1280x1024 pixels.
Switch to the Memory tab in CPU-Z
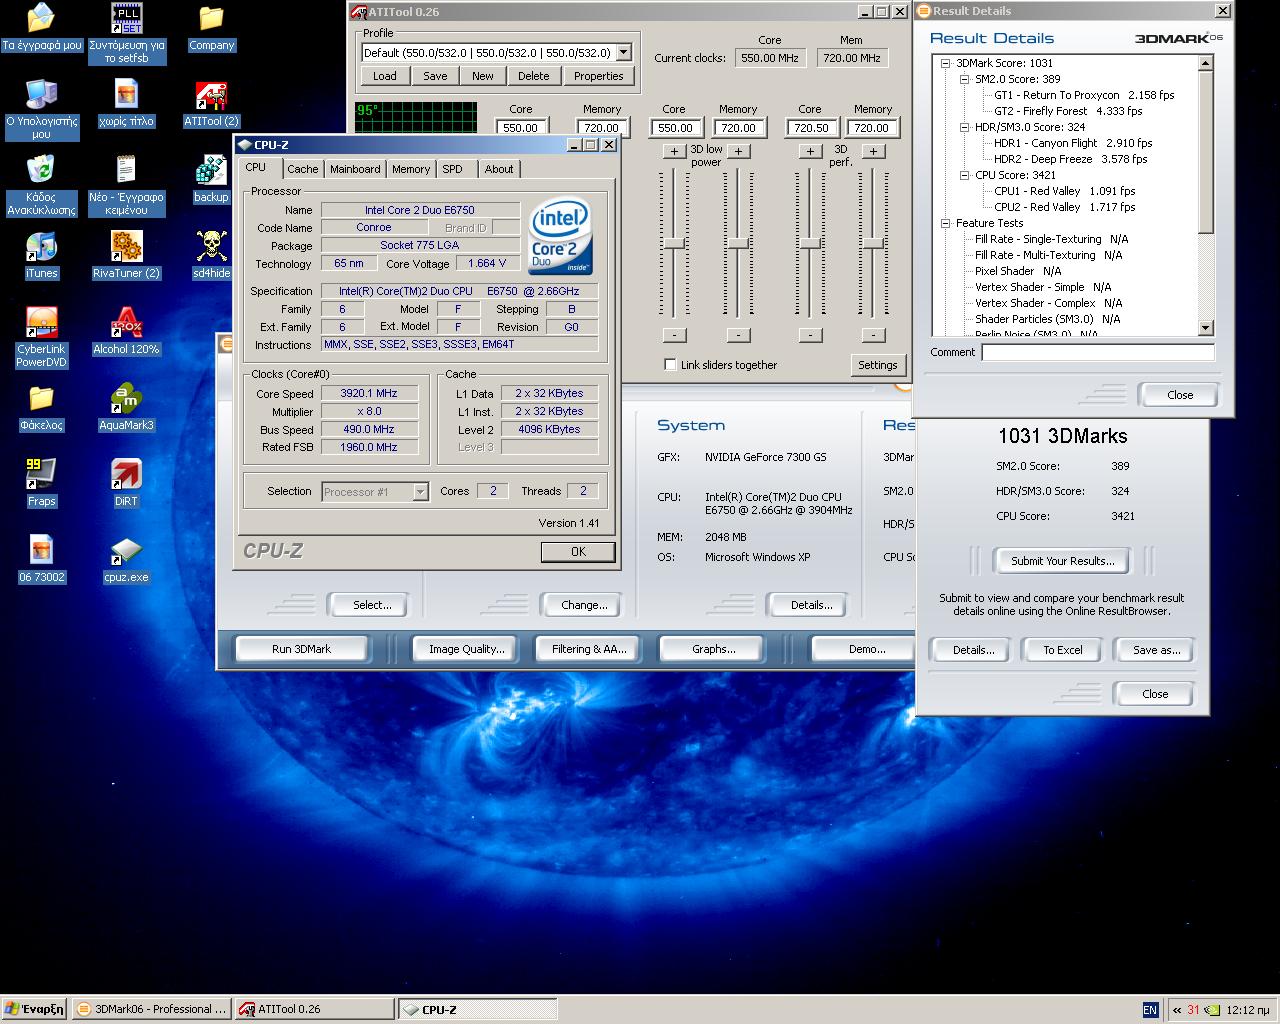tap(411, 169)
